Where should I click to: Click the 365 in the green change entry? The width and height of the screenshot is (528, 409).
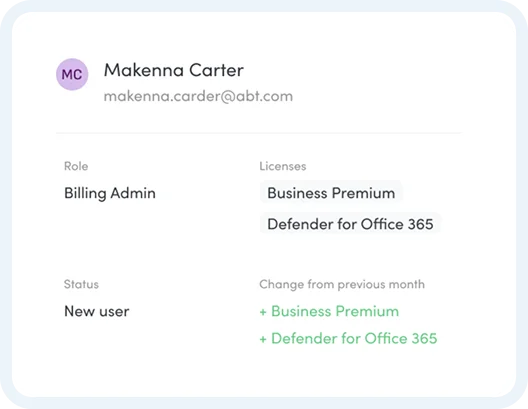pos(424,338)
